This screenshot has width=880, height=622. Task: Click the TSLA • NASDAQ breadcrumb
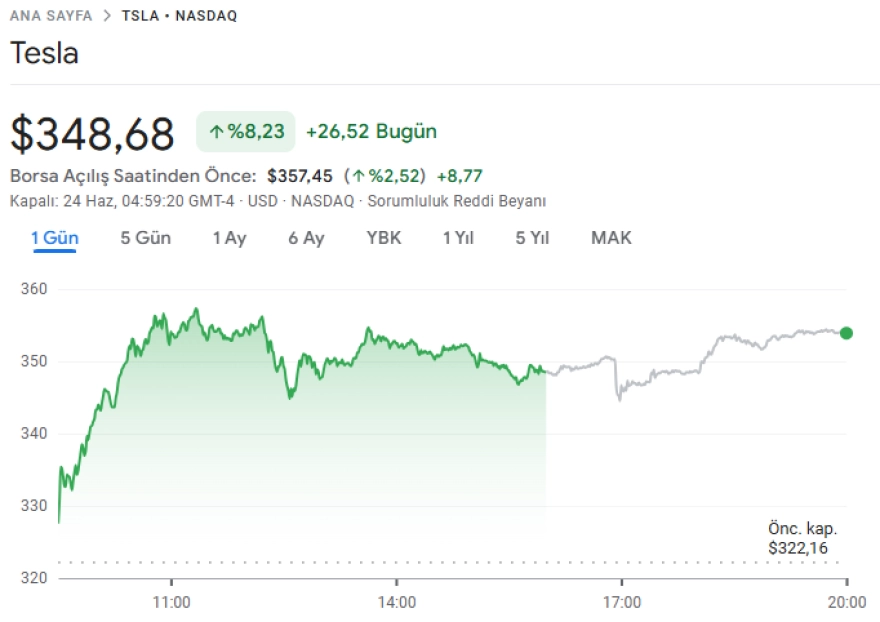179,16
